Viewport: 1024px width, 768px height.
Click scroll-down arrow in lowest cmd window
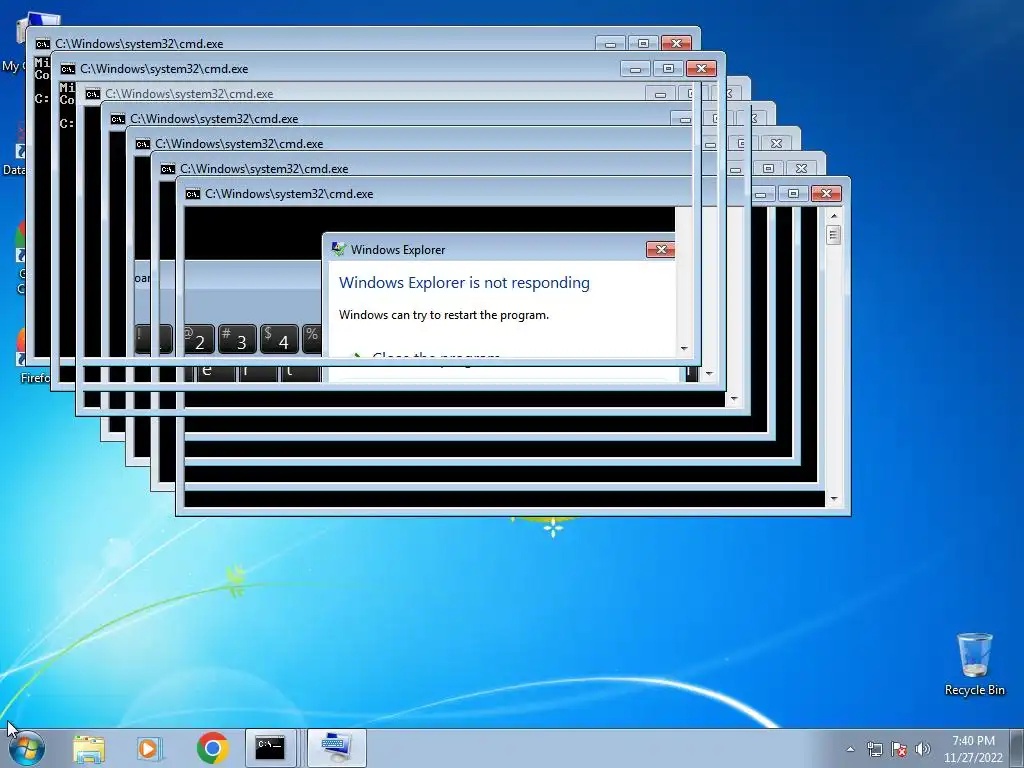[833, 500]
